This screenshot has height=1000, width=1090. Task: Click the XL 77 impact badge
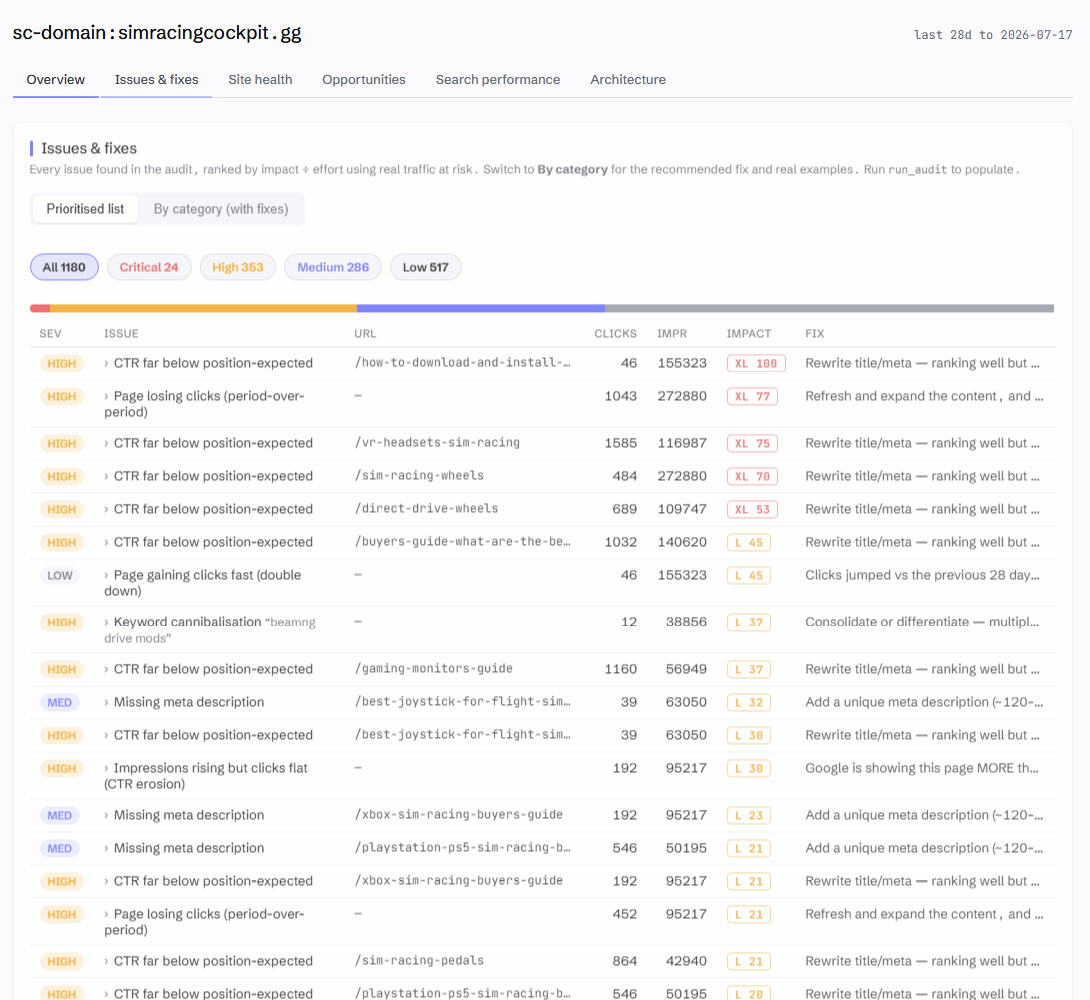[752, 396]
